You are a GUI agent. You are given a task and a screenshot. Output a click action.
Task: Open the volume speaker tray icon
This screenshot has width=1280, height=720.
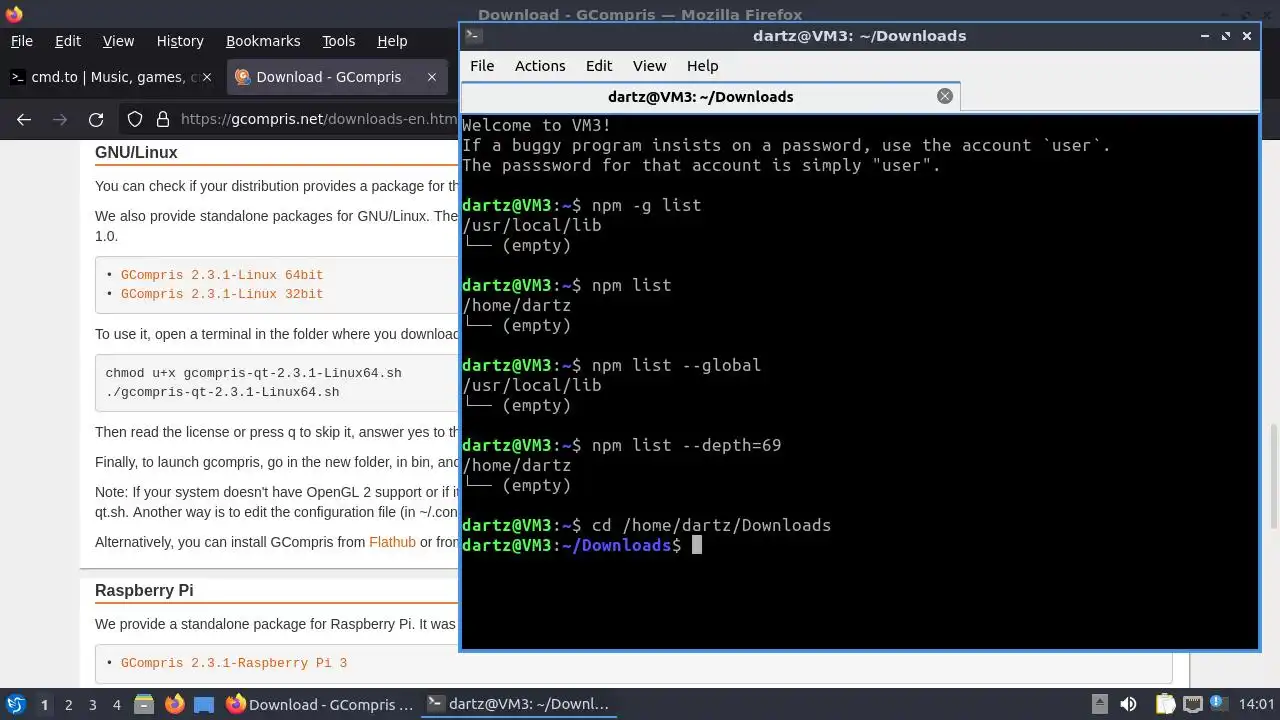[1128, 704]
